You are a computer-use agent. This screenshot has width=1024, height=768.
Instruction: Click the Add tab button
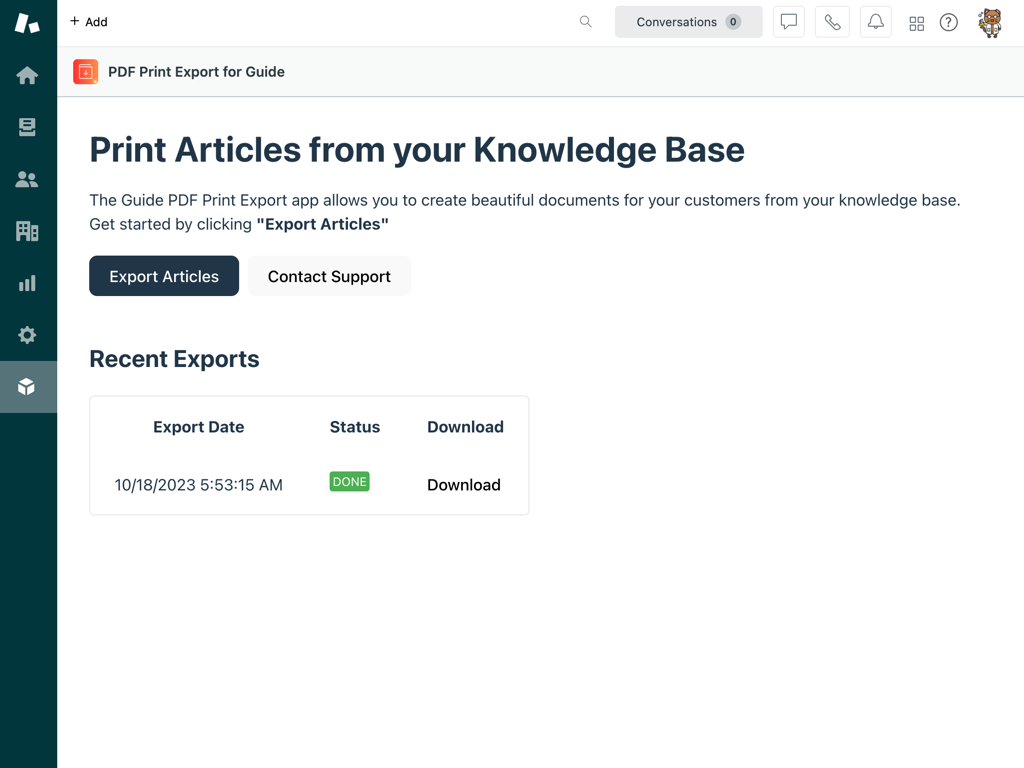point(89,22)
